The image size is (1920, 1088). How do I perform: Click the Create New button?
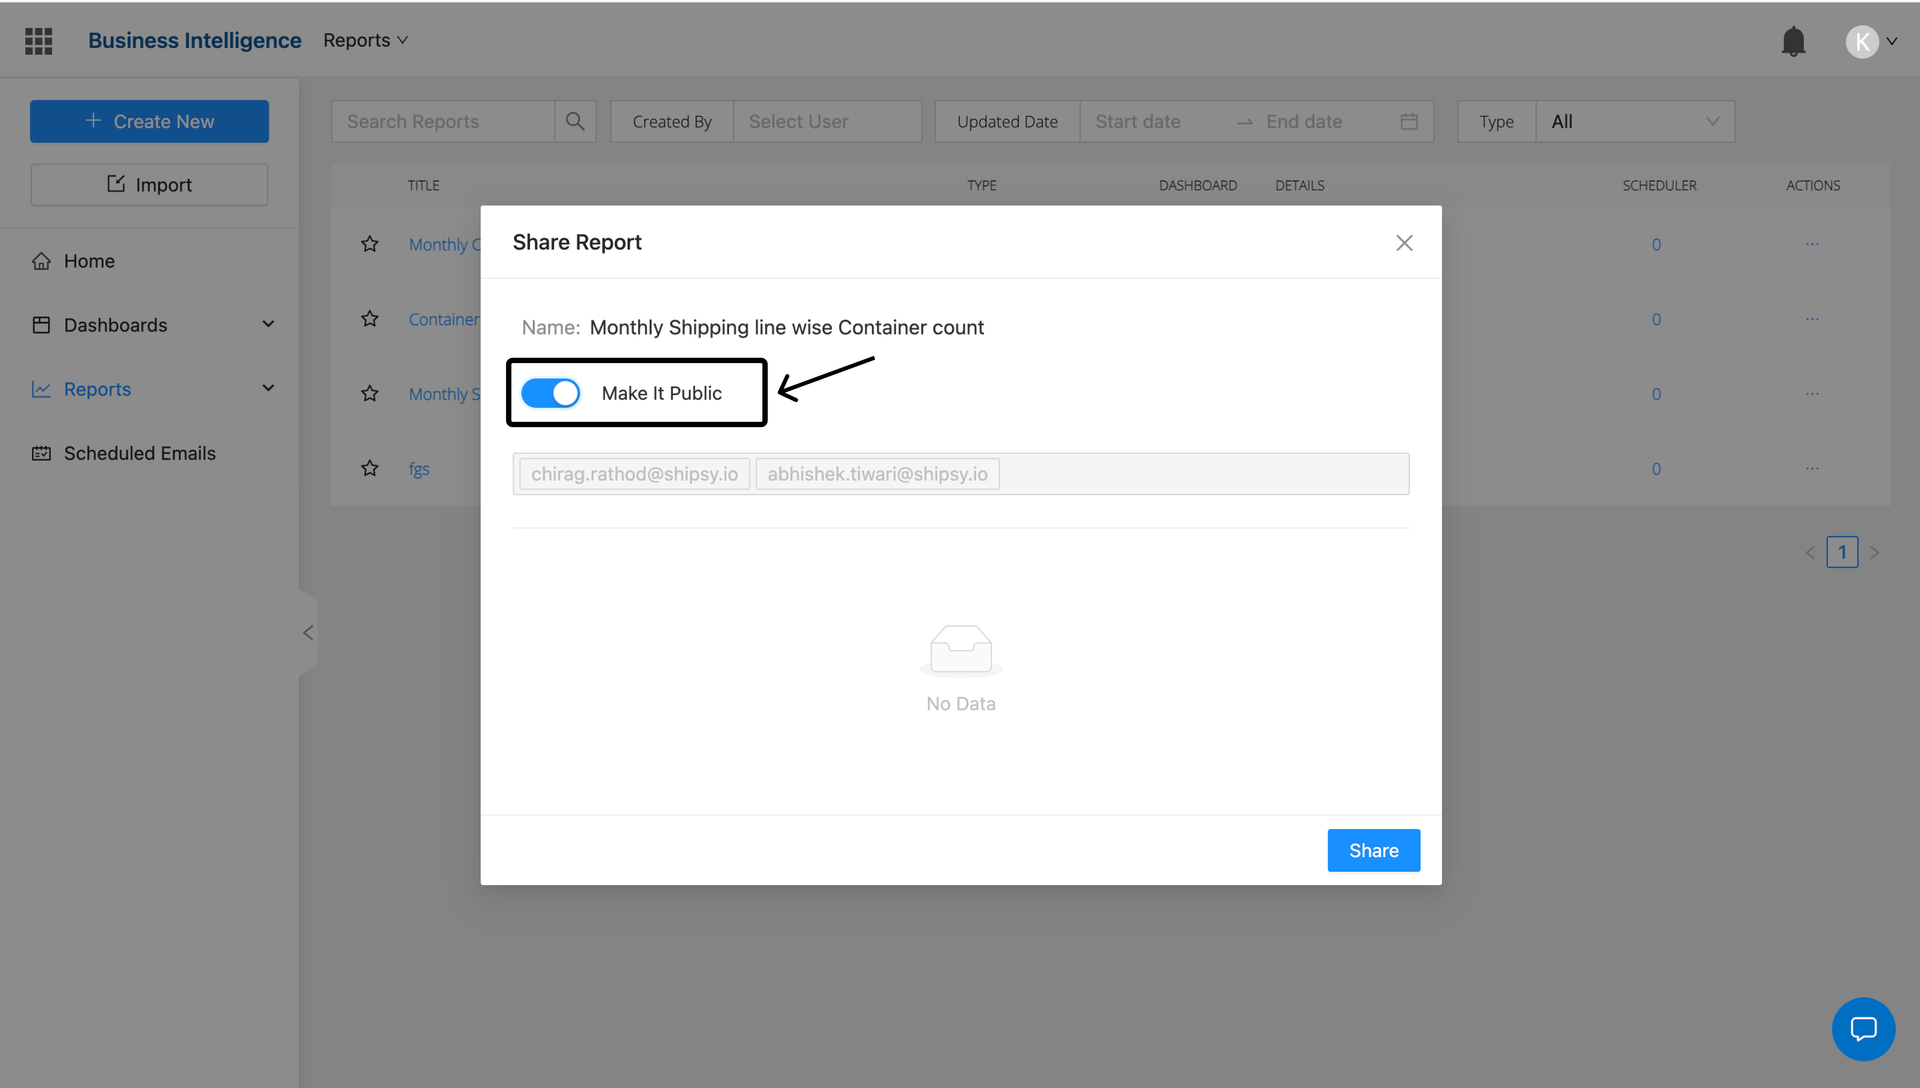pyautogui.click(x=149, y=121)
